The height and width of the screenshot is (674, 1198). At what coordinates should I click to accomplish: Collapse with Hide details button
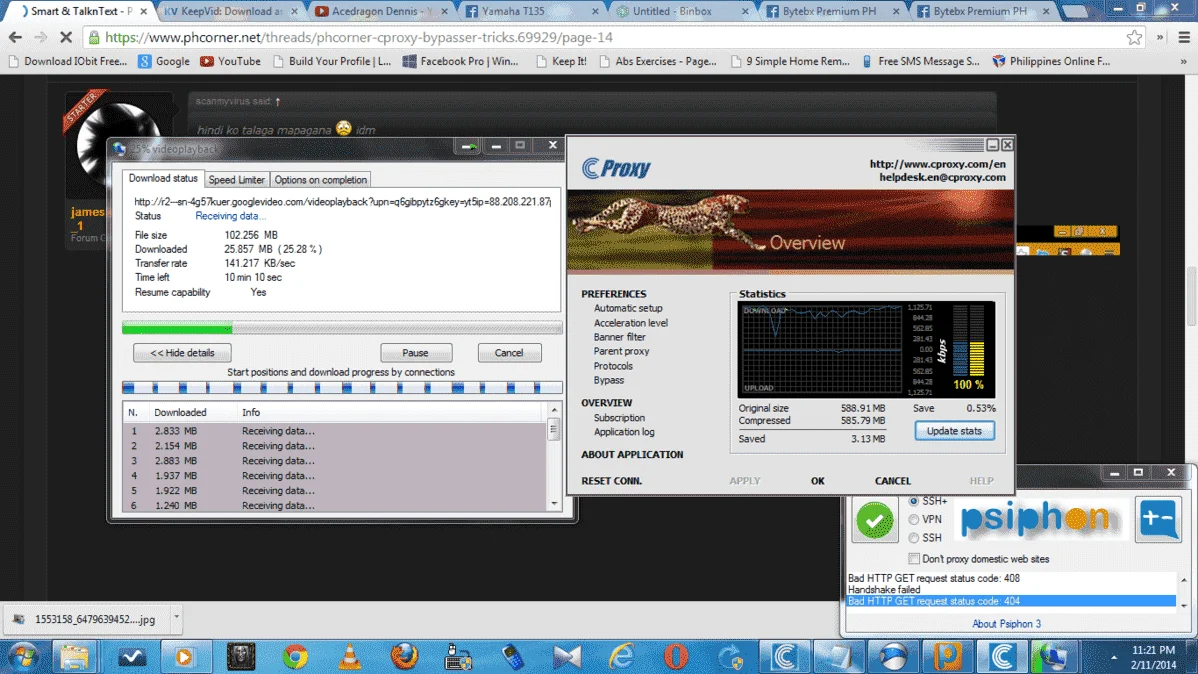coord(182,353)
